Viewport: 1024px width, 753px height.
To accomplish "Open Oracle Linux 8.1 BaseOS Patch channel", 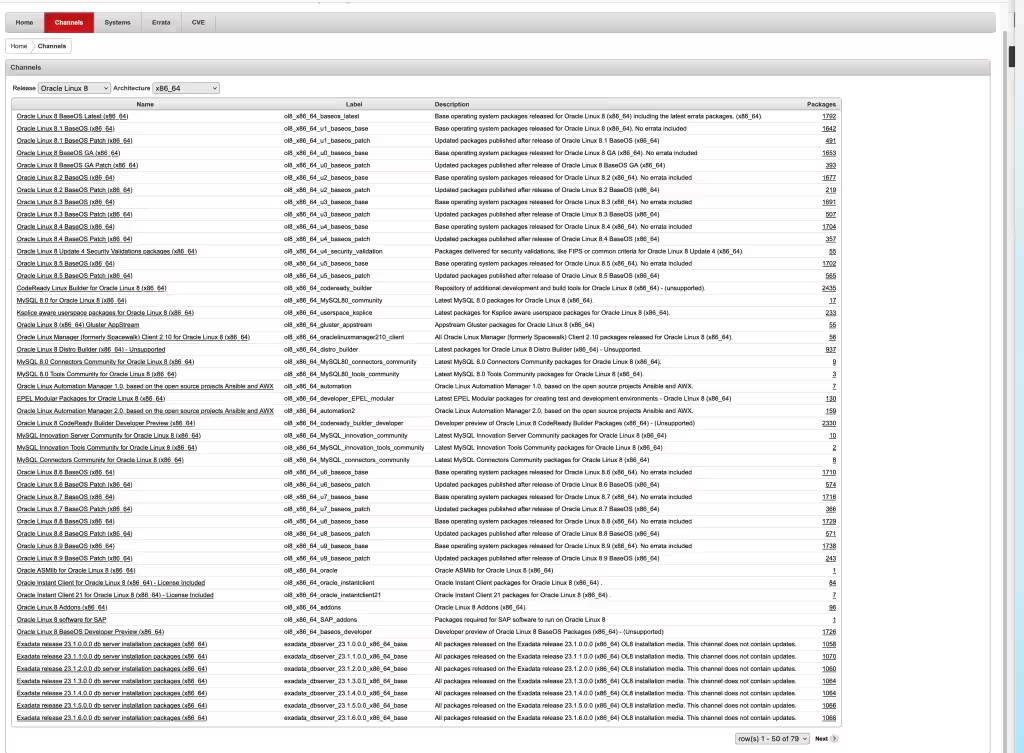I will point(74,140).
